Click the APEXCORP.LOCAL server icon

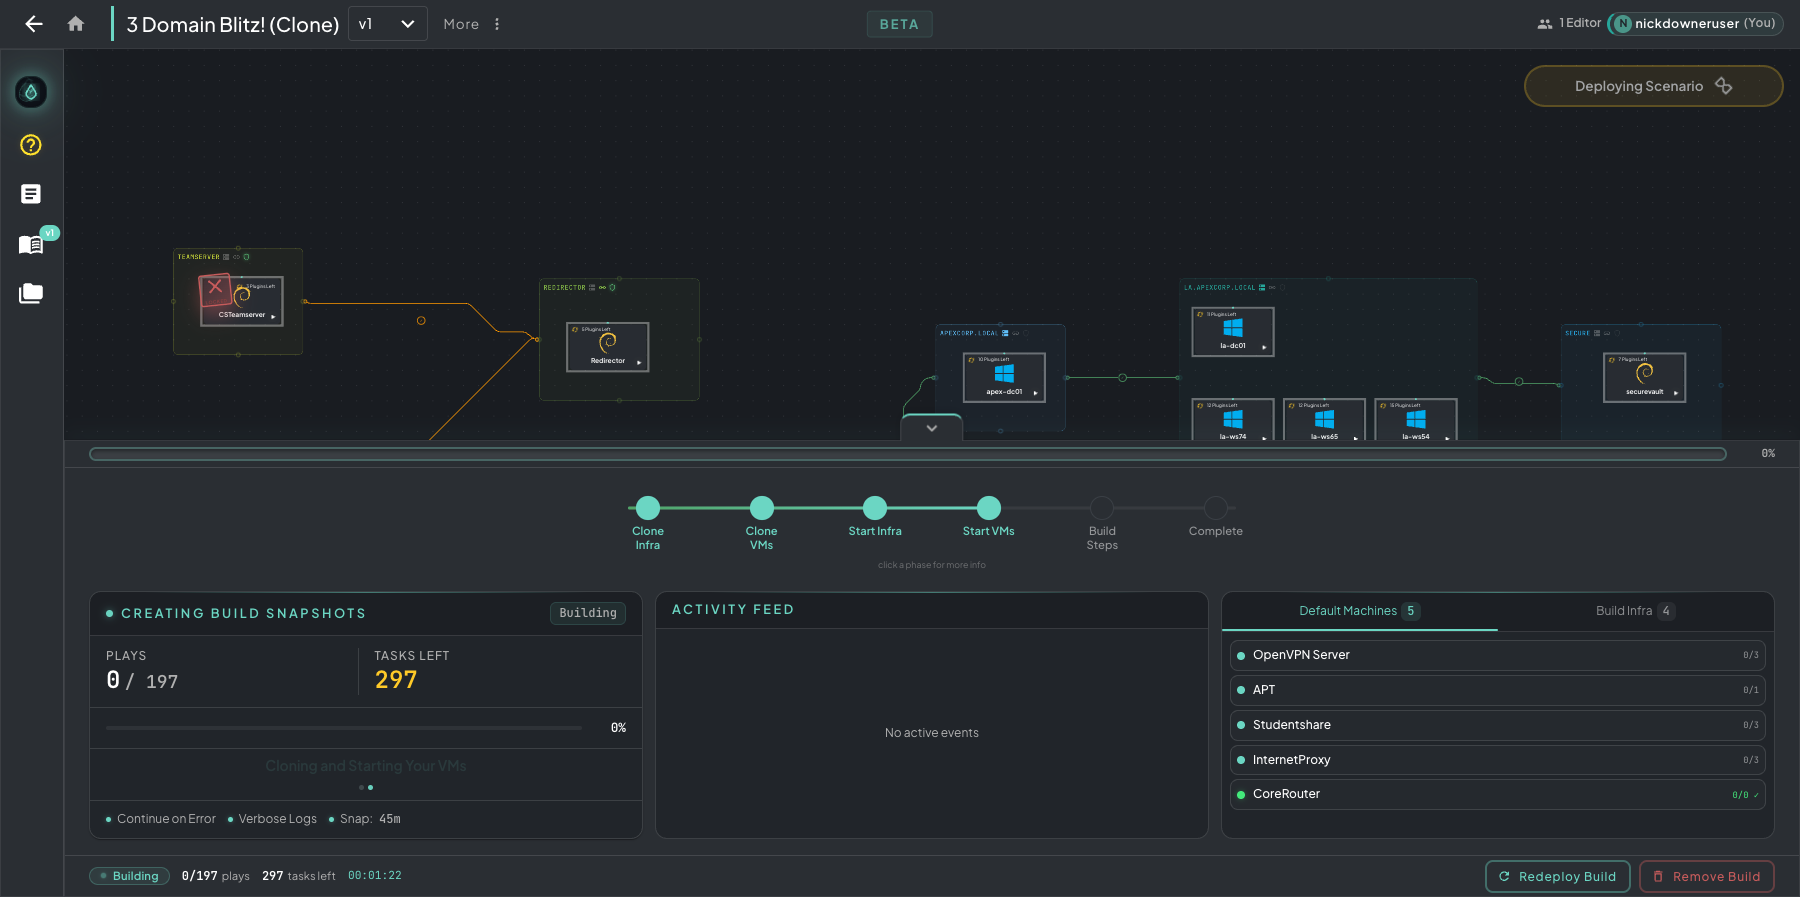[x=1005, y=333]
